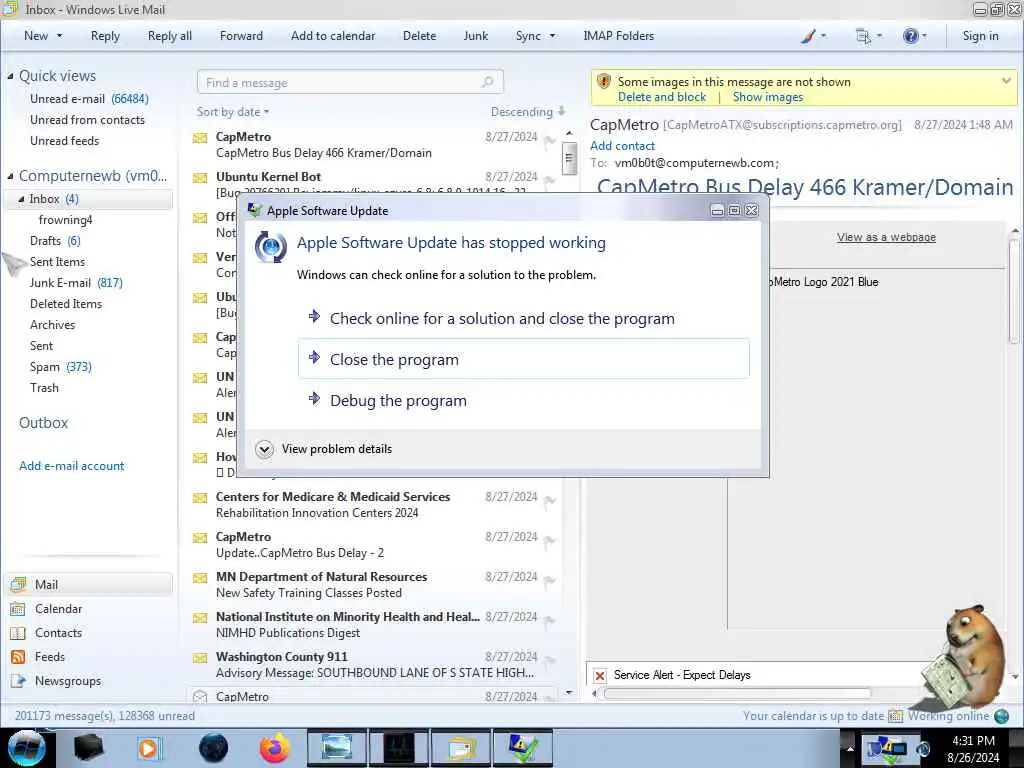
Task: Choose Close the program option
Action: click(x=524, y=359)
